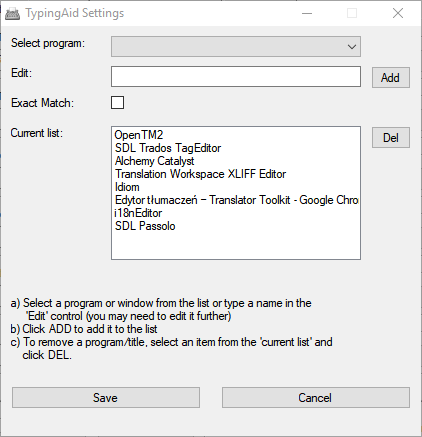
Task: Select Translation Workspace XLIFF Editor entry
Action: 200,174
